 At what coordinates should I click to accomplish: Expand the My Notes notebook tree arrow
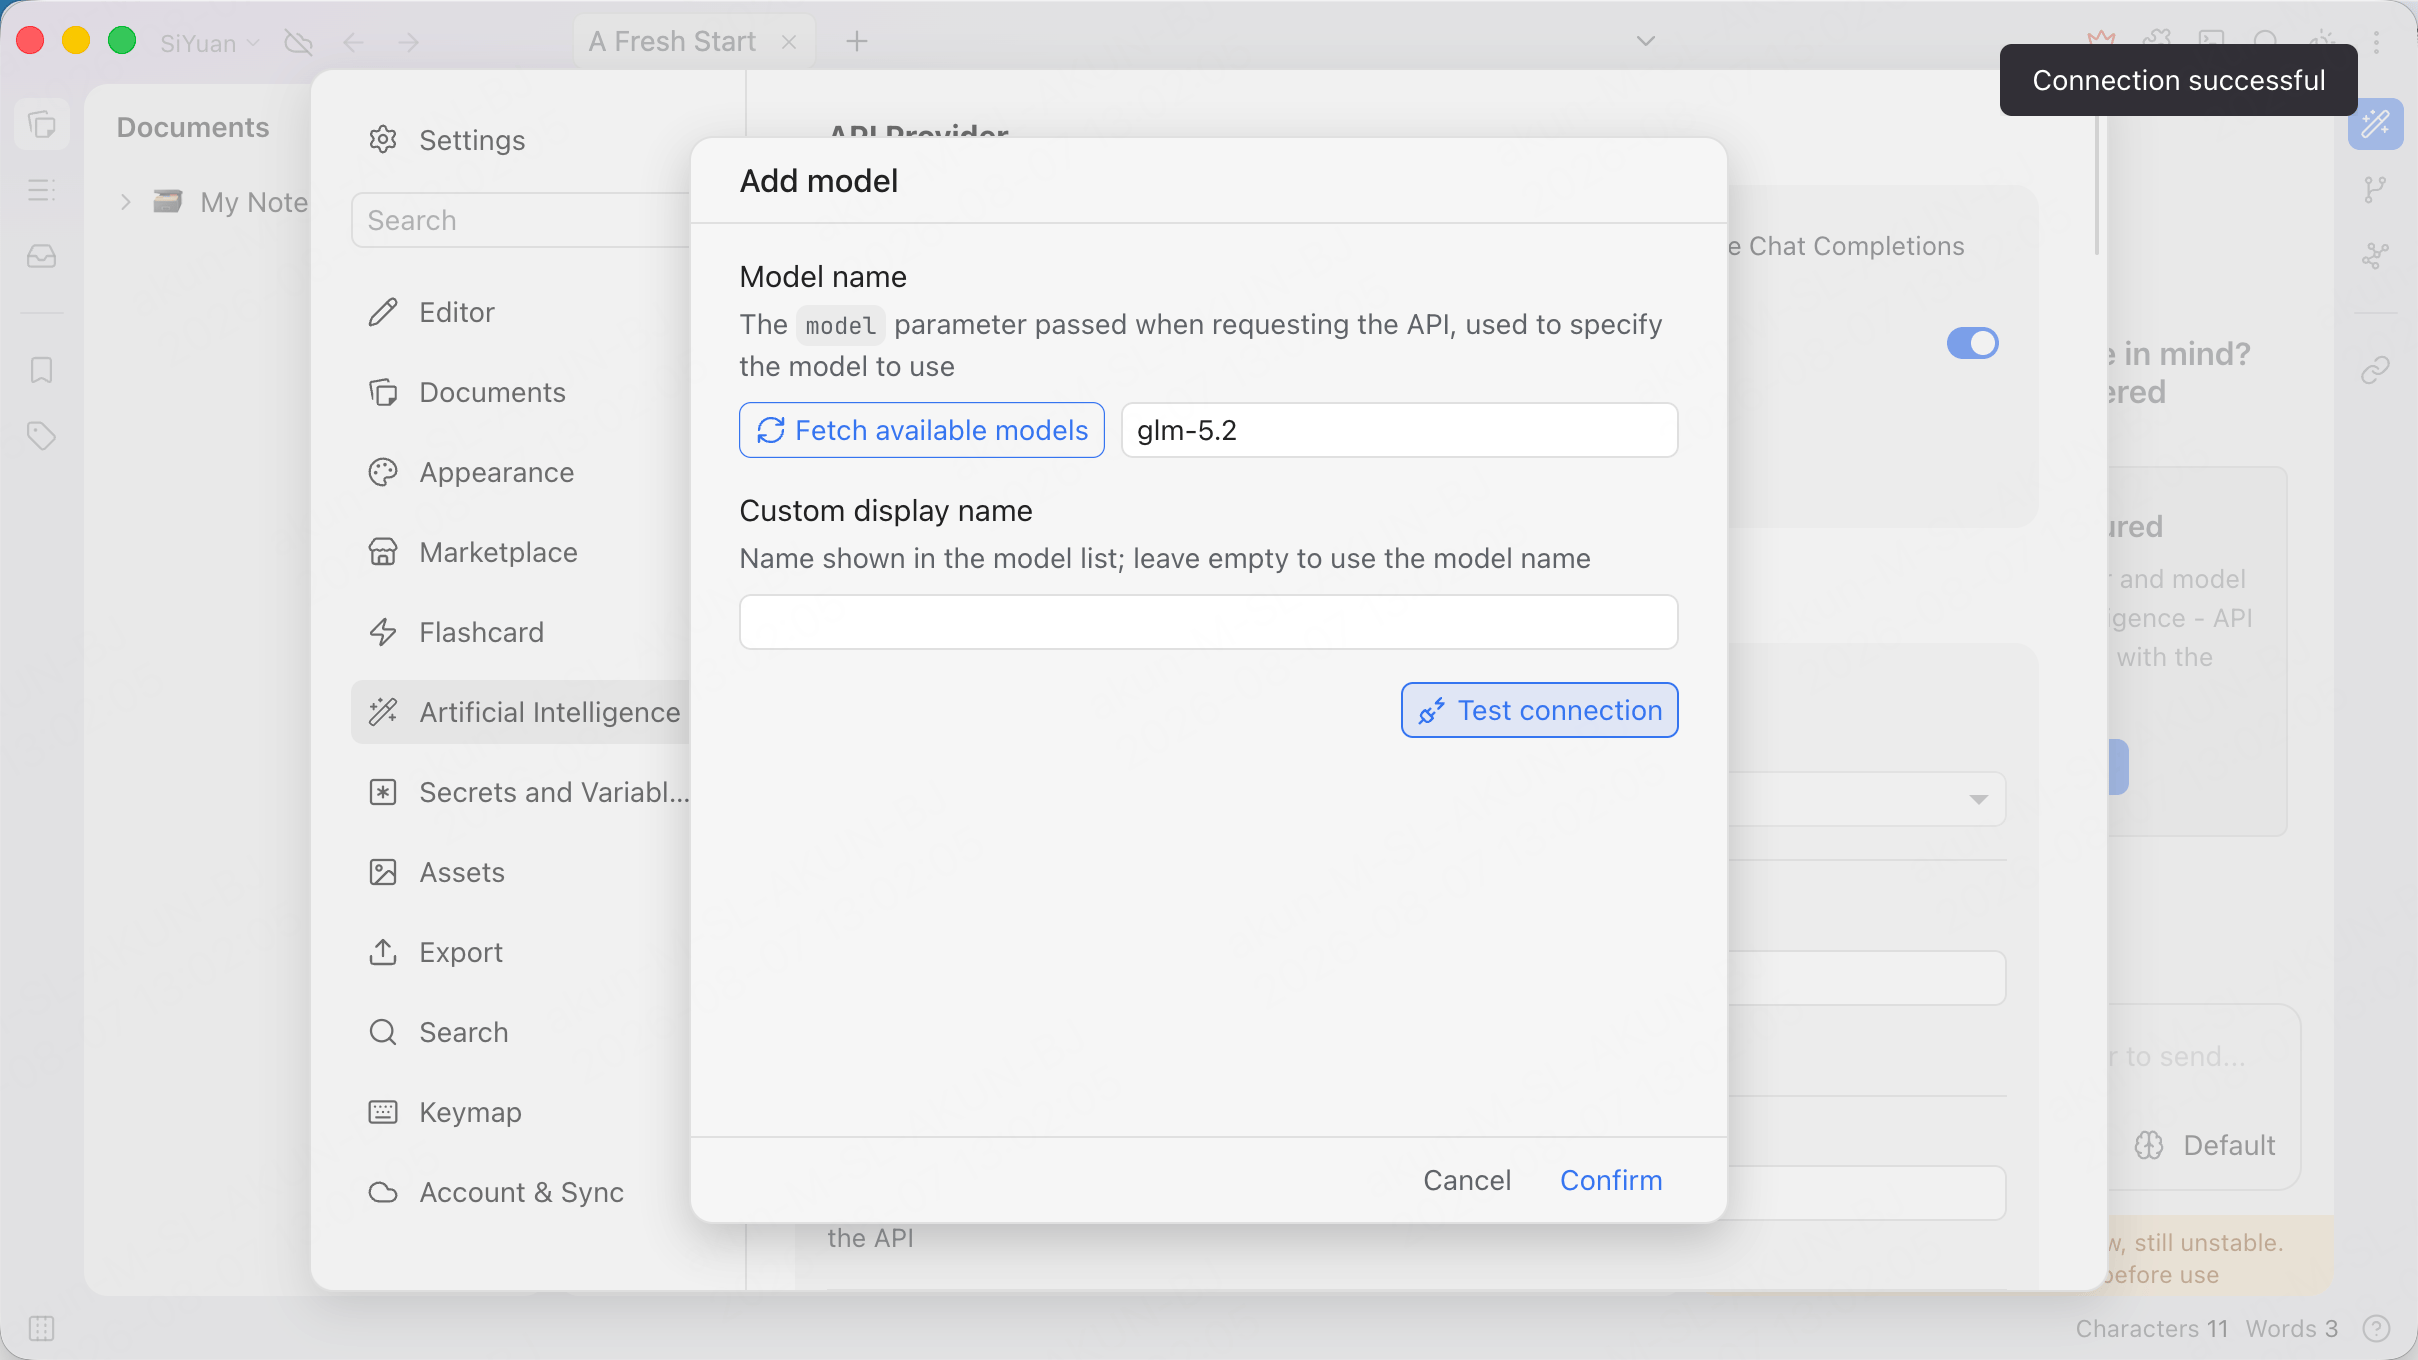click(126, 202)
